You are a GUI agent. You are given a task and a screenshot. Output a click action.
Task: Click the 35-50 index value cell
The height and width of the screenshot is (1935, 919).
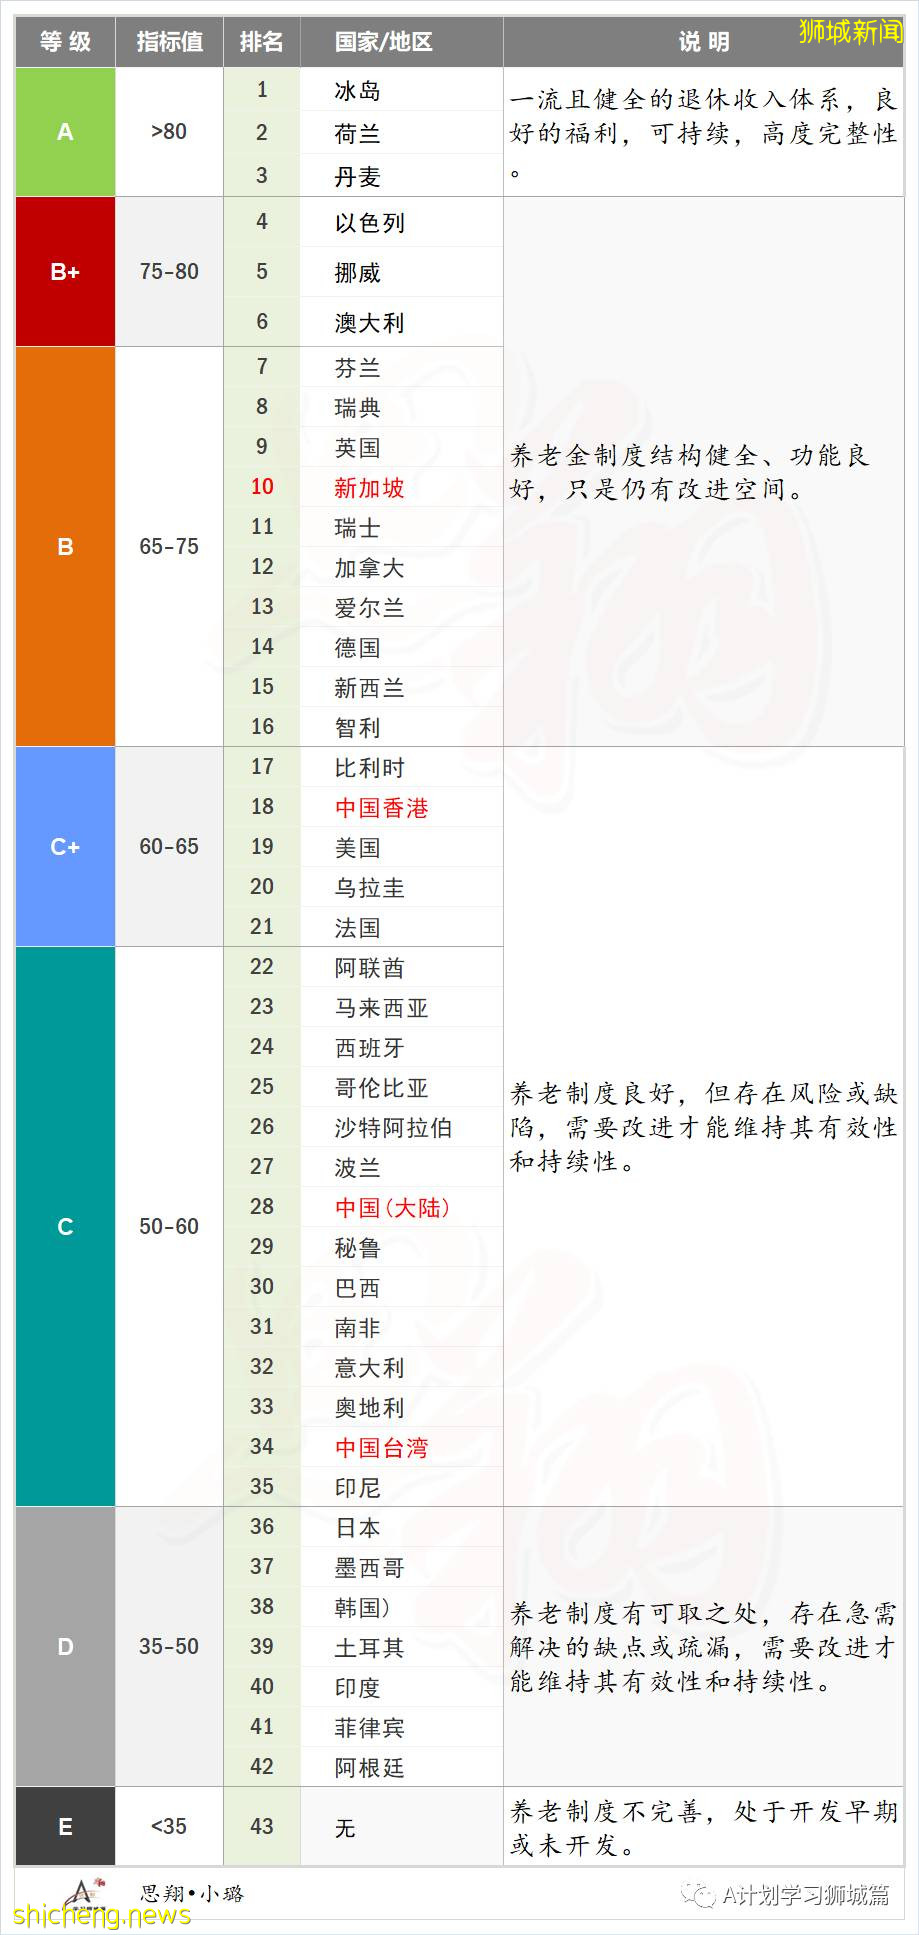tap(169, 1647)
